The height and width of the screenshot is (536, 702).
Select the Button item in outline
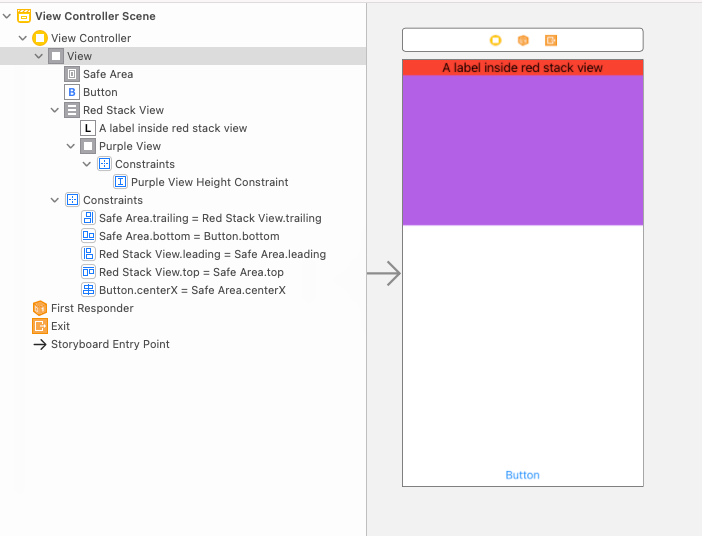tap(183, 92)
